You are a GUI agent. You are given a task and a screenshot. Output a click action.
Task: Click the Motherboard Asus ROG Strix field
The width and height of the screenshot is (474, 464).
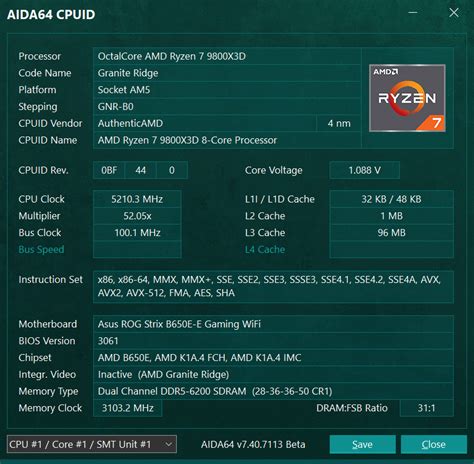click(x=273, y=324)
